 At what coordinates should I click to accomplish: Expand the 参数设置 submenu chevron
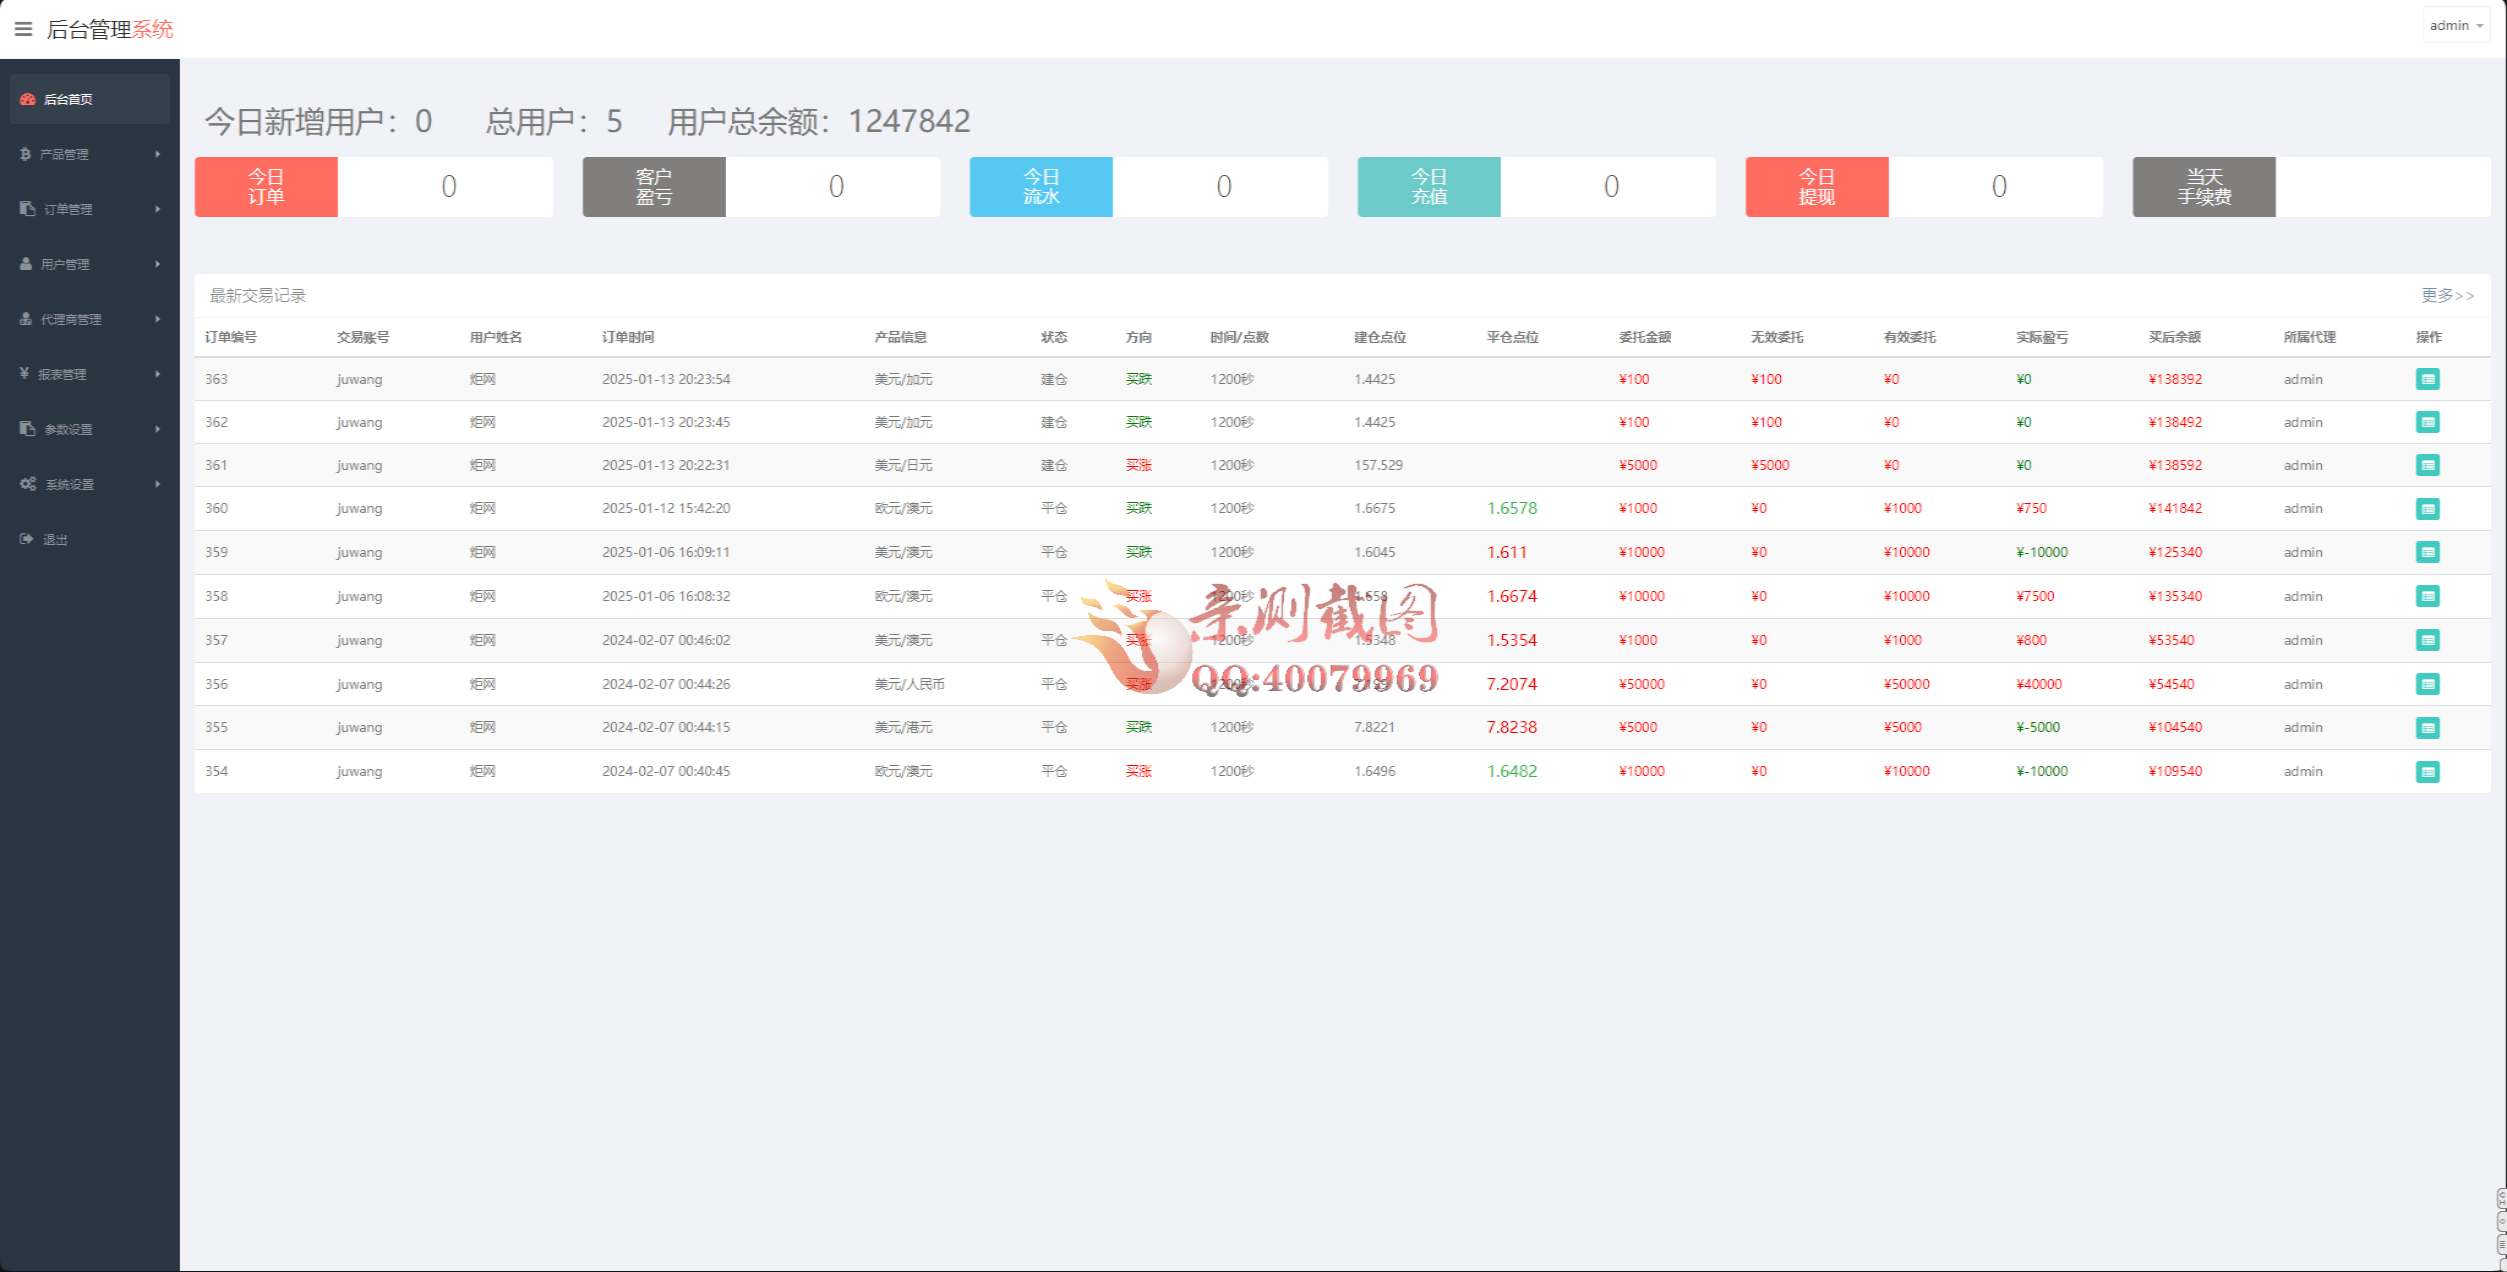click(158, 429)
